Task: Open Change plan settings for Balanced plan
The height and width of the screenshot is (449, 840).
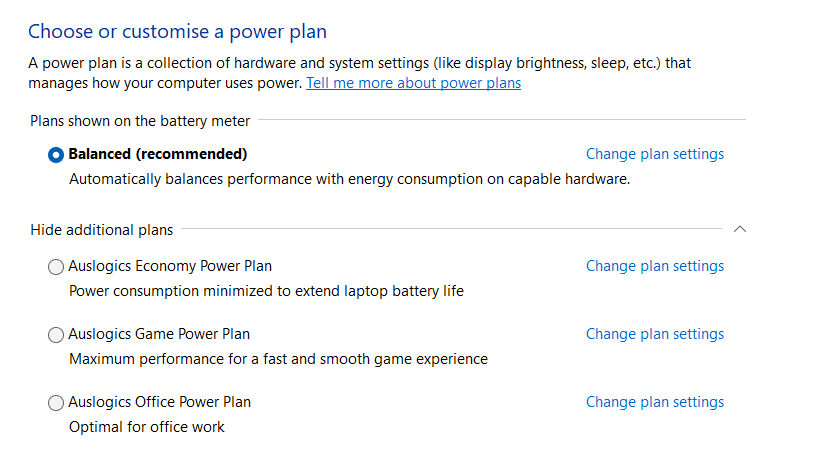Action: 654,154
